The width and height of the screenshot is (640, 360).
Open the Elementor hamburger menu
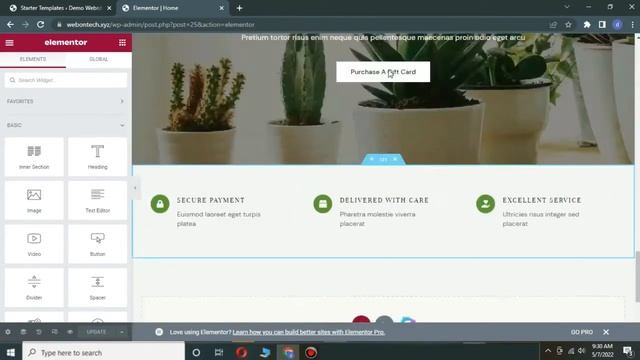(x=9, y=42)
